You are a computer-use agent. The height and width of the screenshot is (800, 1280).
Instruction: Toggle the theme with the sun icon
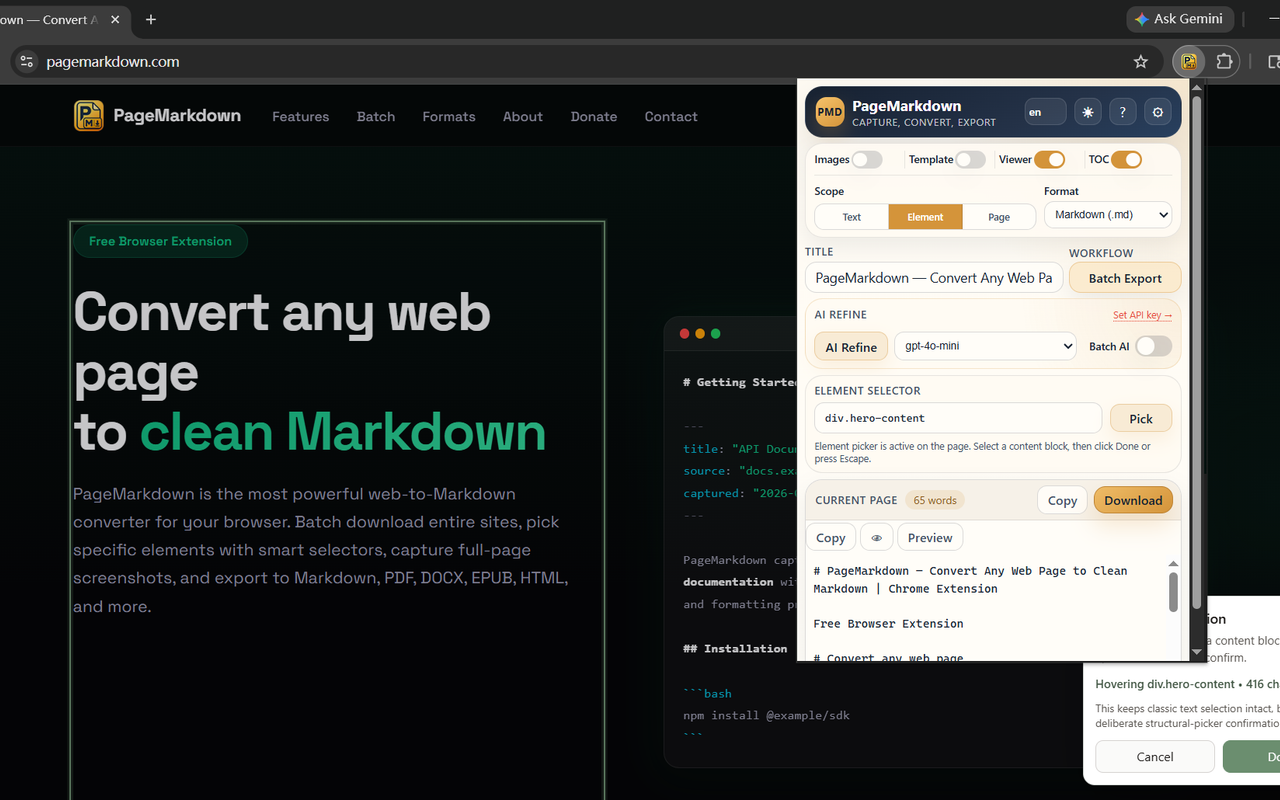coord(1088,112)
